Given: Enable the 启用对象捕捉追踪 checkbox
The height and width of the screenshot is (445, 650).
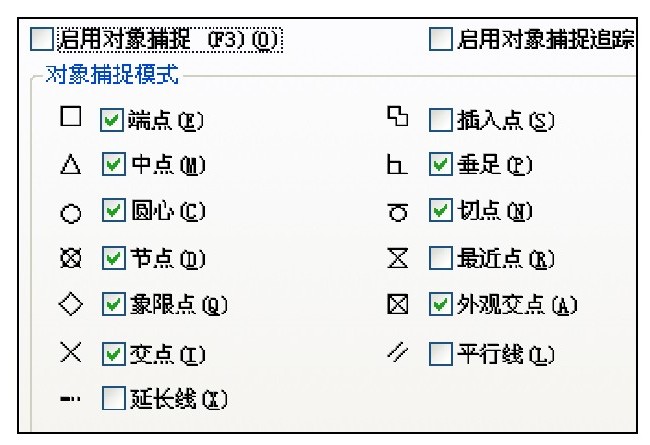Looking at the screenshot, I should tap(440, 40).
